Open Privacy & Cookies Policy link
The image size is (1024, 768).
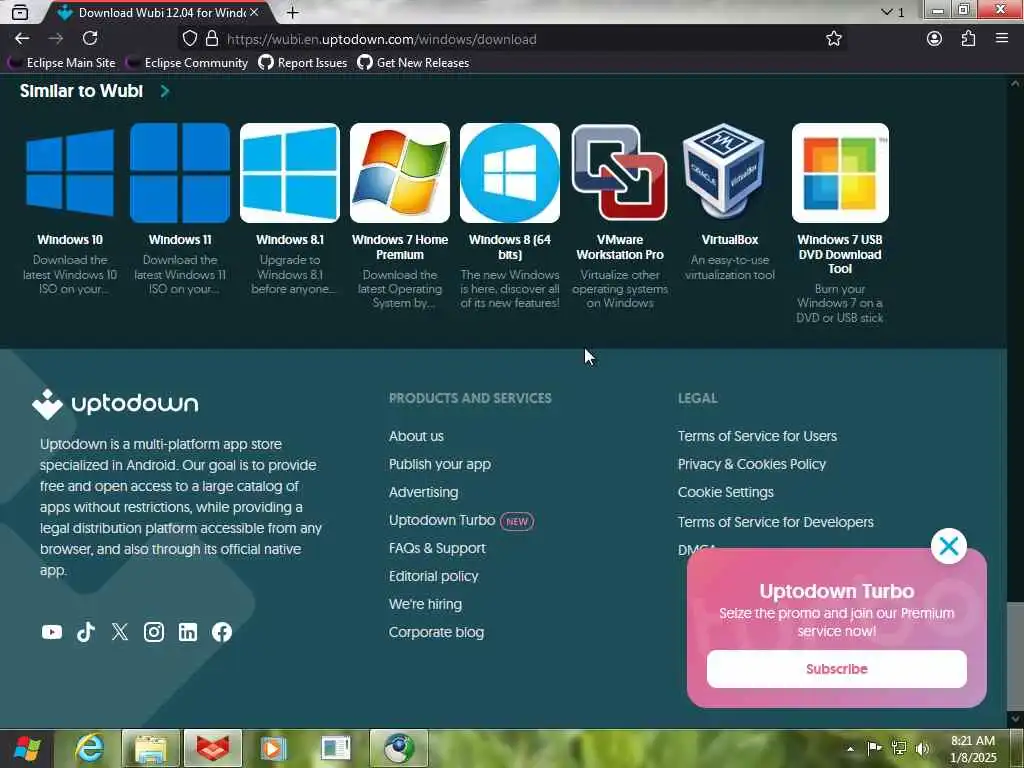752,464
